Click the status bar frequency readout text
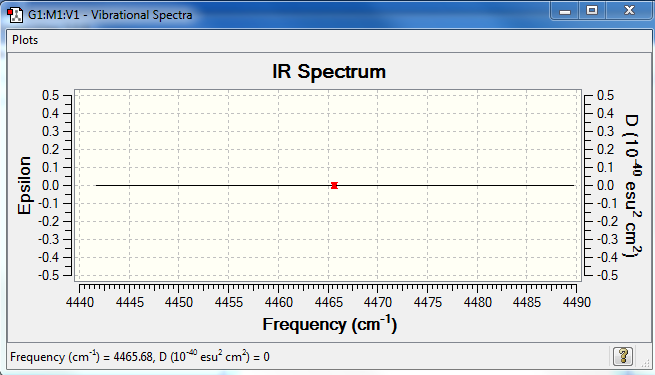 [x=140, y=357]
